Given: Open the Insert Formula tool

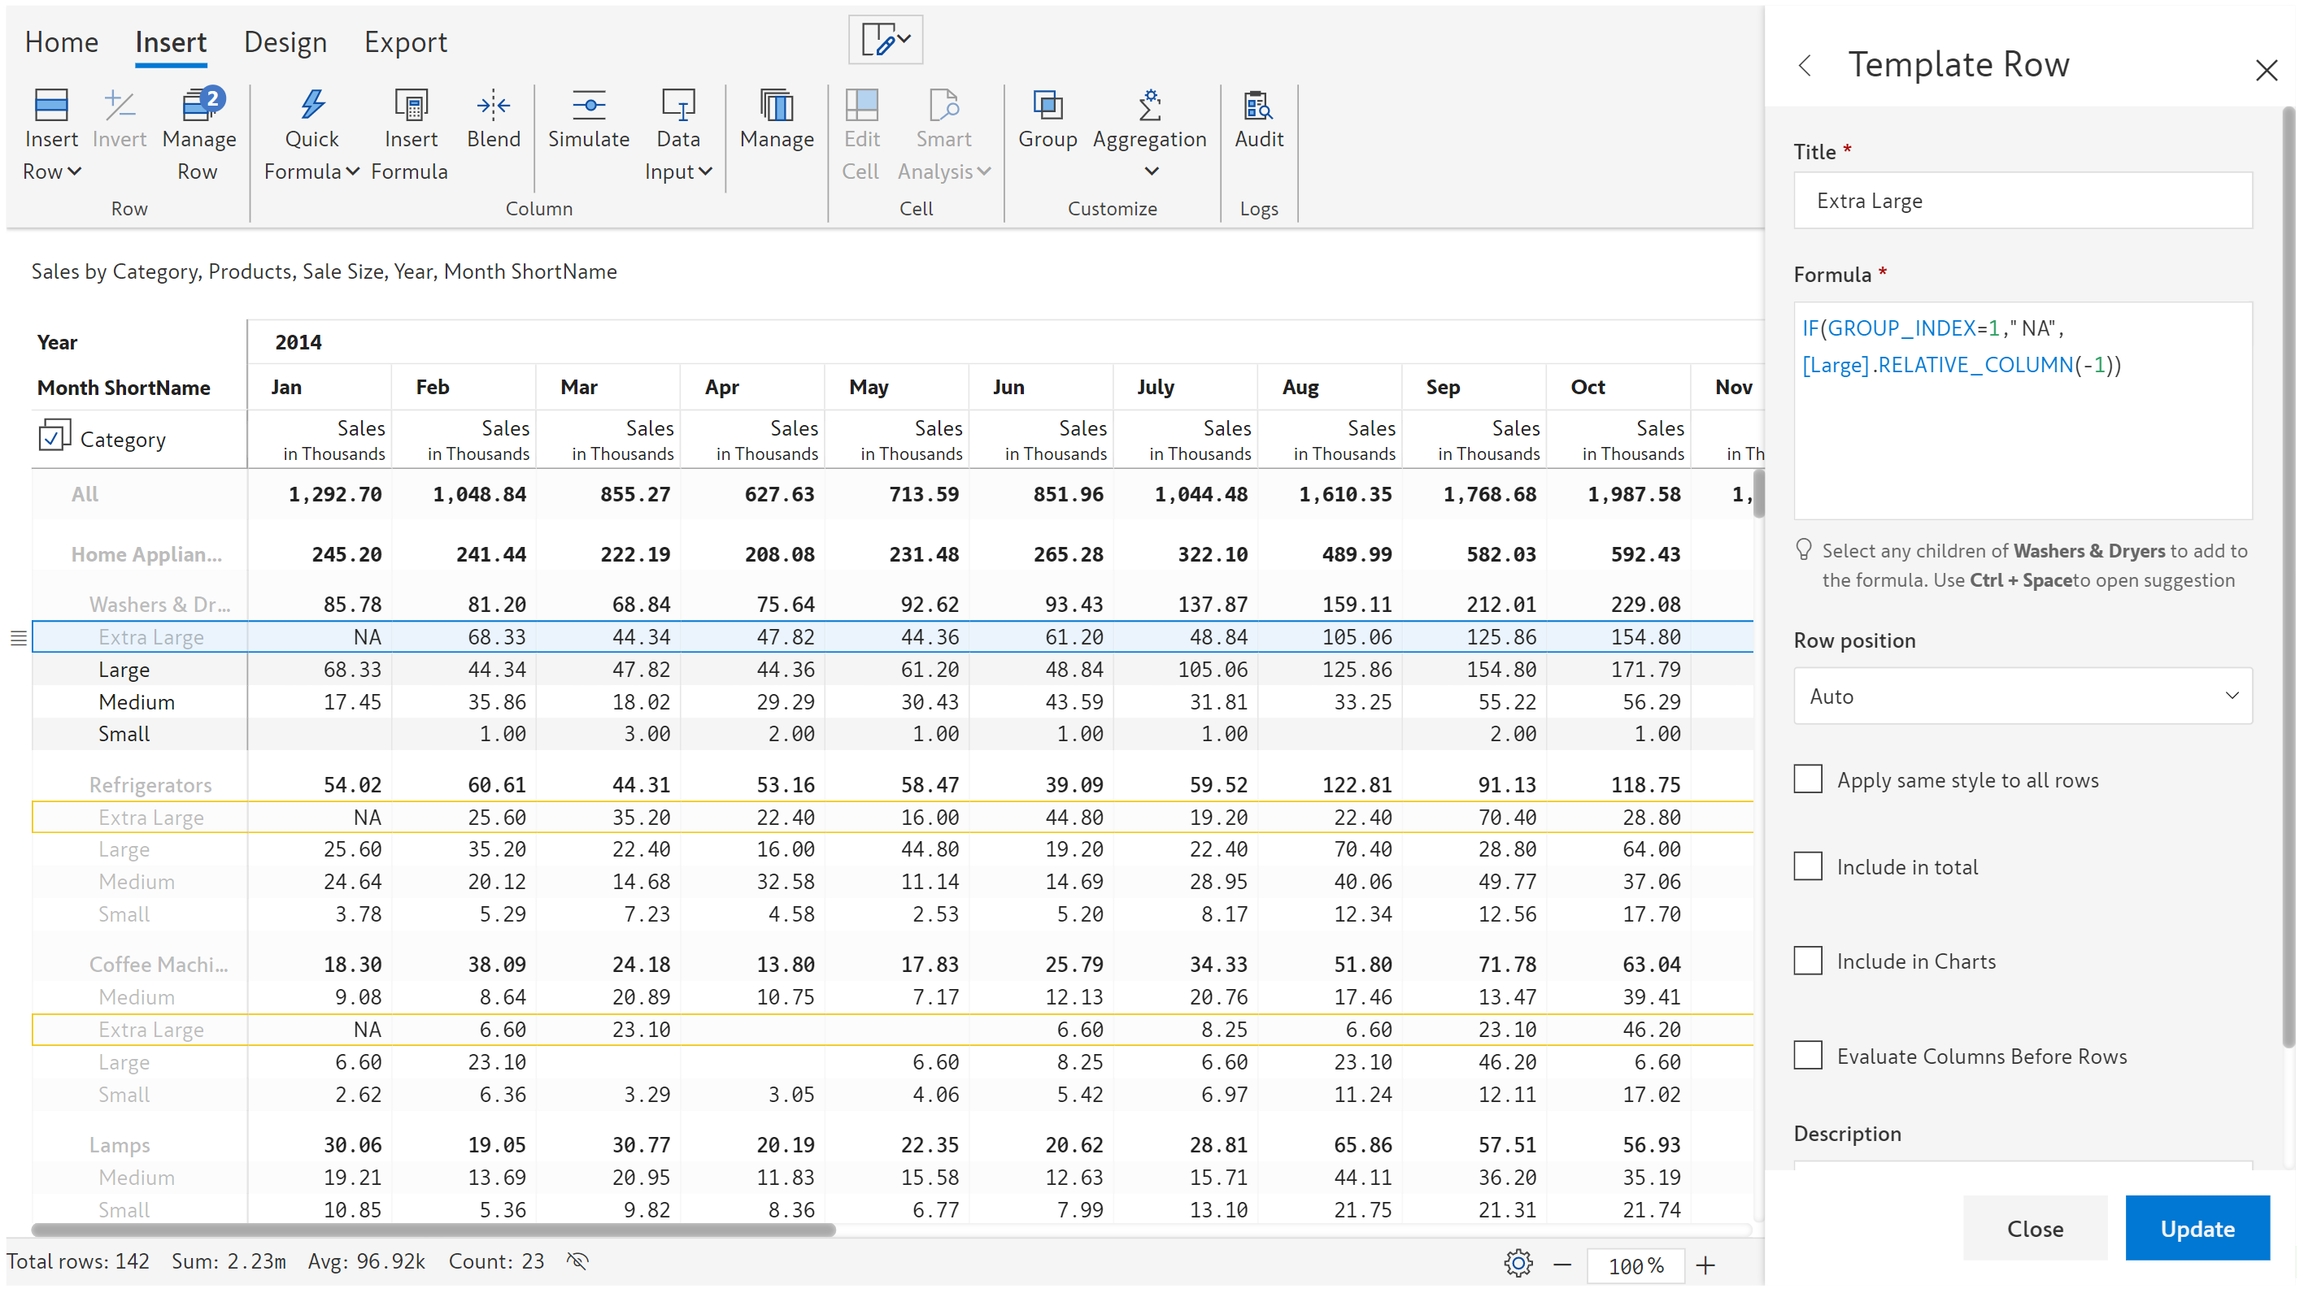Looking at the screenshot, I should (x=410, y=106).
